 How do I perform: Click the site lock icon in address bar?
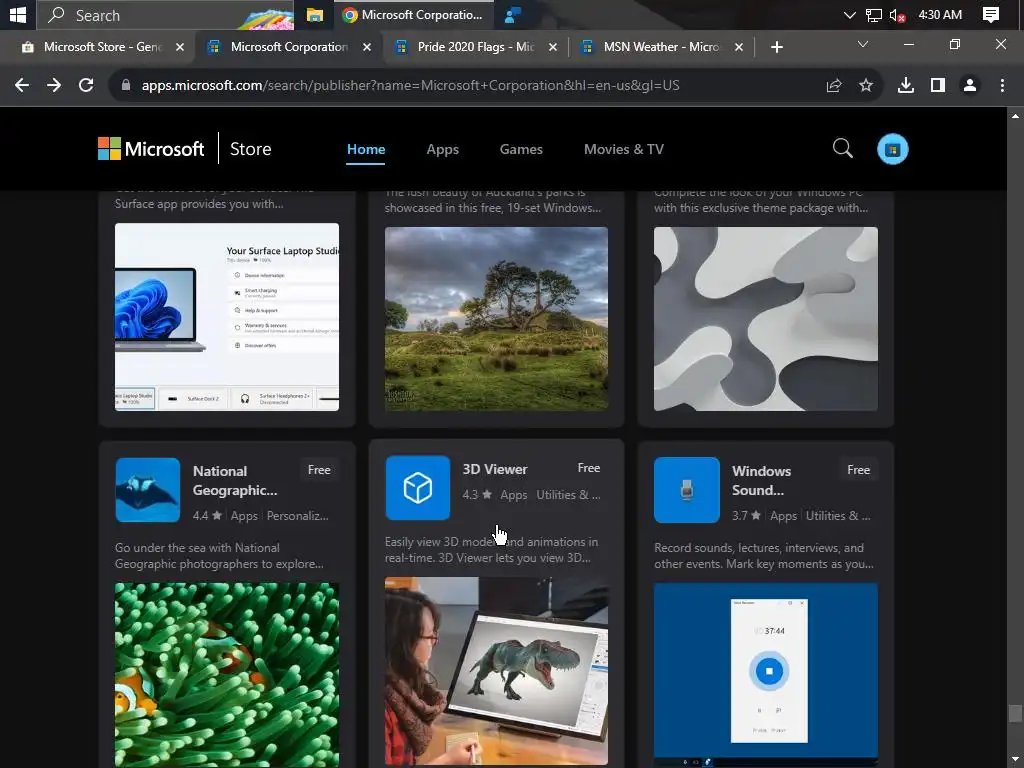click(126, 85)
